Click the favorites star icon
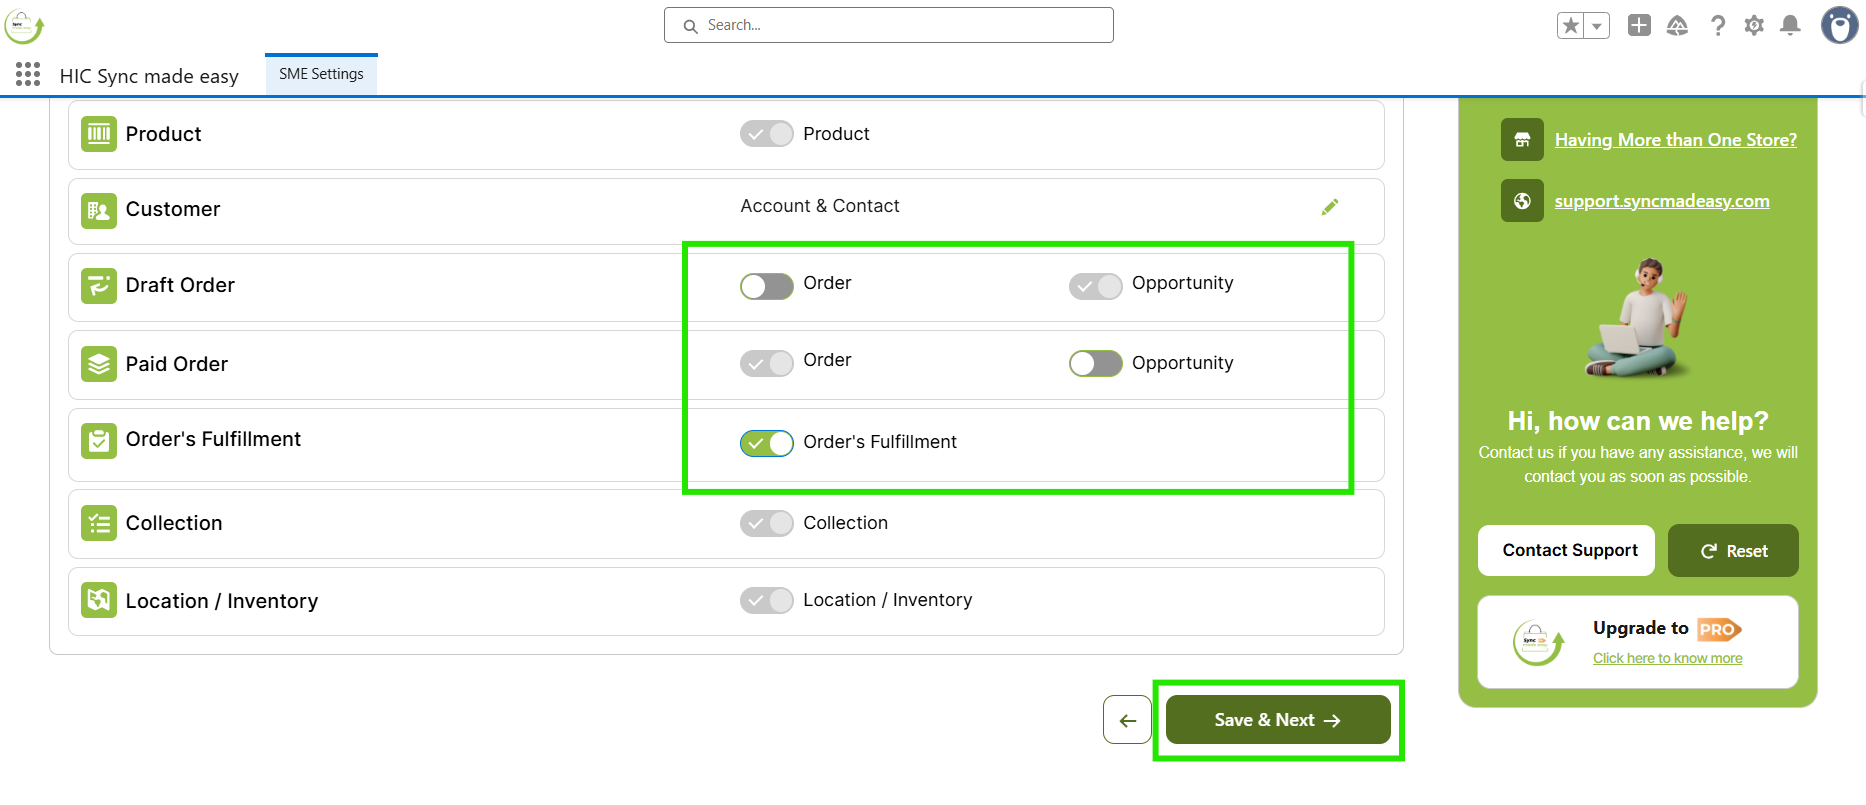Image resolution: width=1866 pixels, height=805 pixels. 1571,26
